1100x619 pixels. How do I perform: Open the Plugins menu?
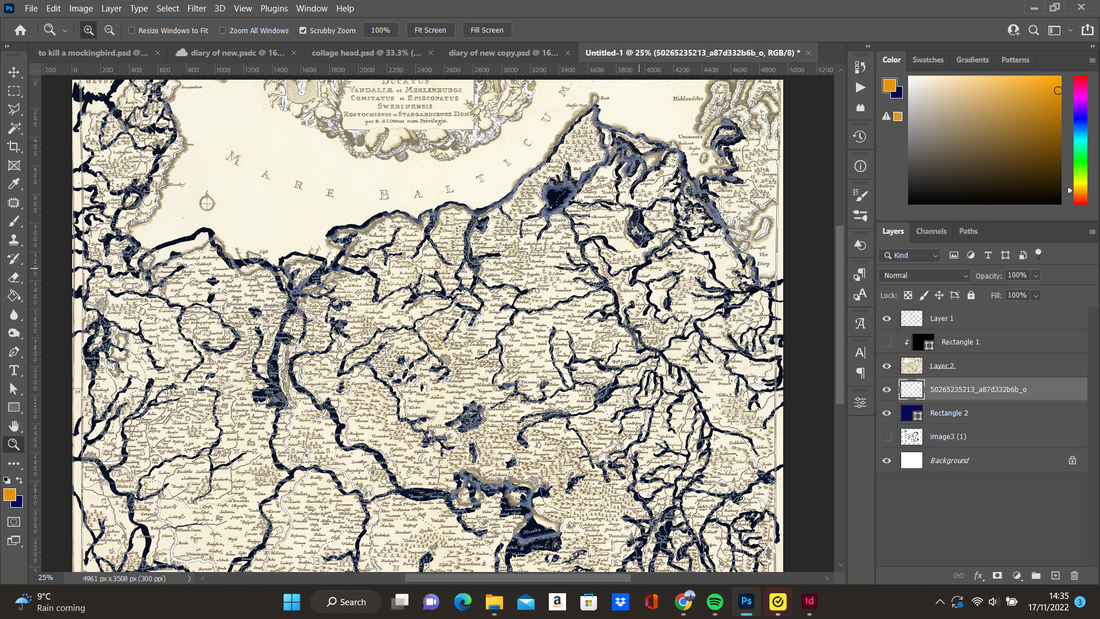point(274,8)
